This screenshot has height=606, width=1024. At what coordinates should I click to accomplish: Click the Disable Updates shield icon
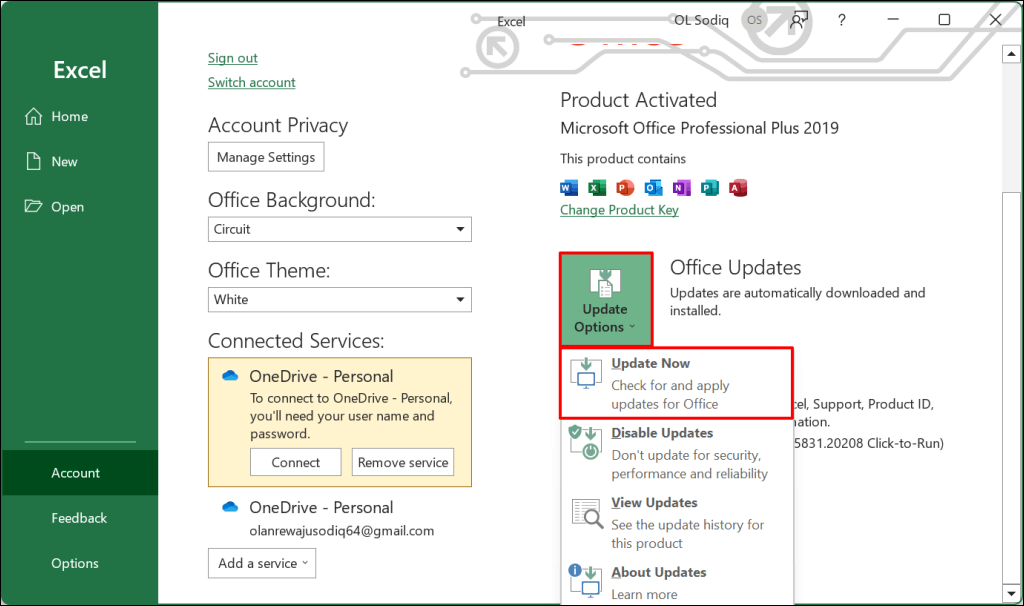coord(587,443)
